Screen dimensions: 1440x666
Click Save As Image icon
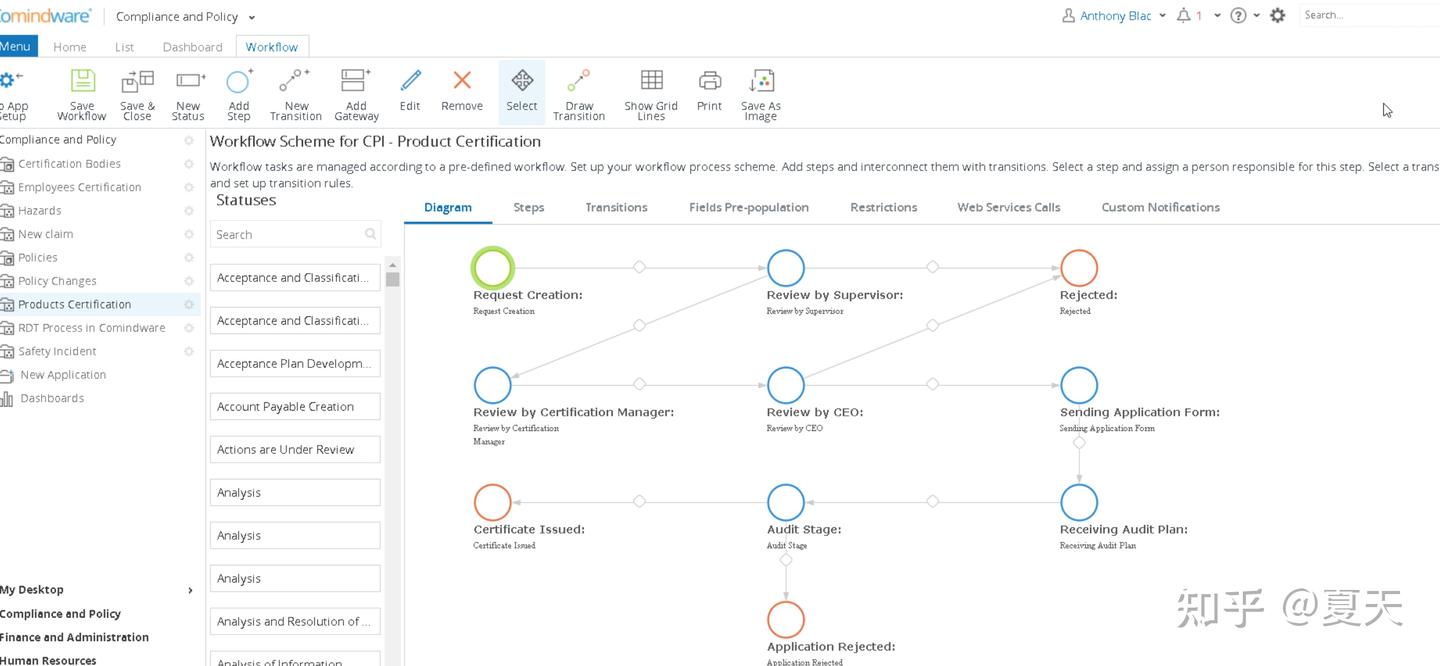tap(761, 81)
